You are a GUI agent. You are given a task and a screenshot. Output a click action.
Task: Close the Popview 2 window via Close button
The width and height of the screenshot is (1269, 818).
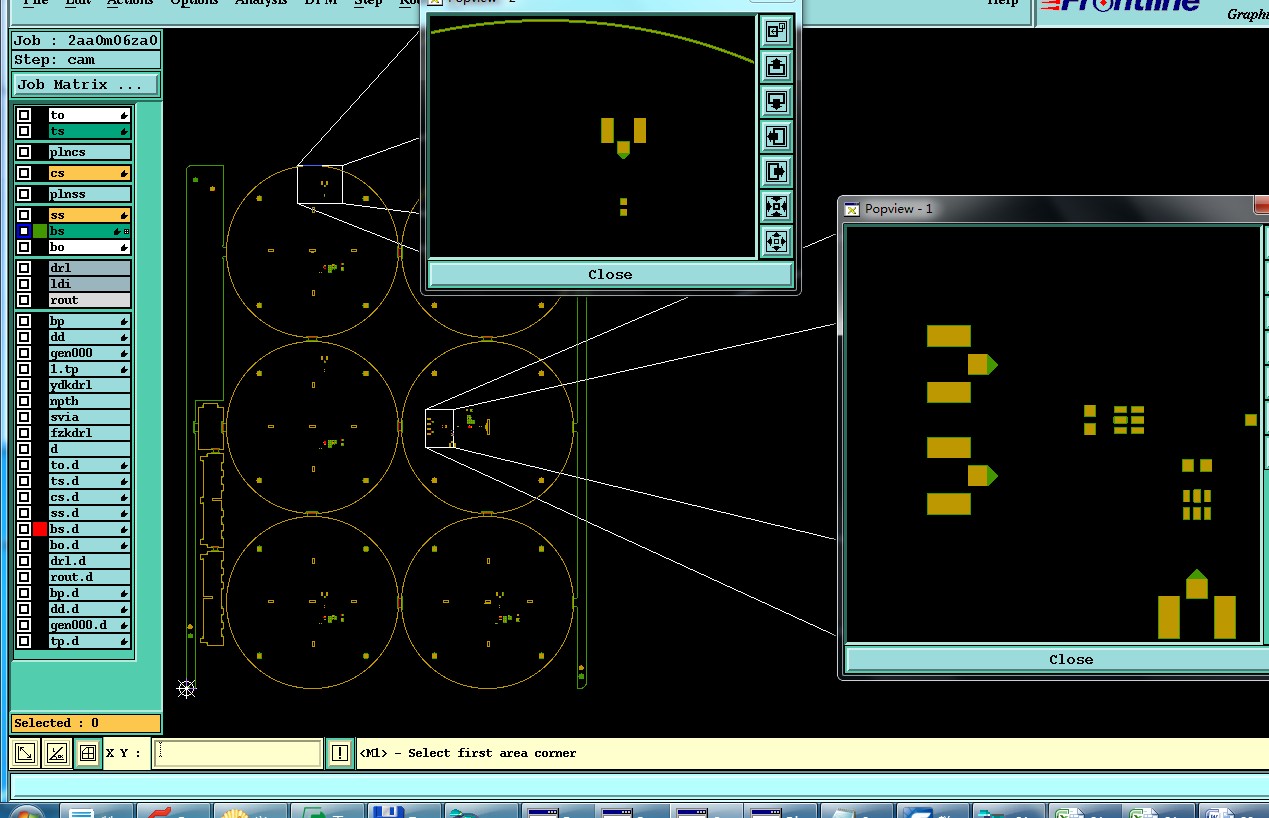point(610,274)
